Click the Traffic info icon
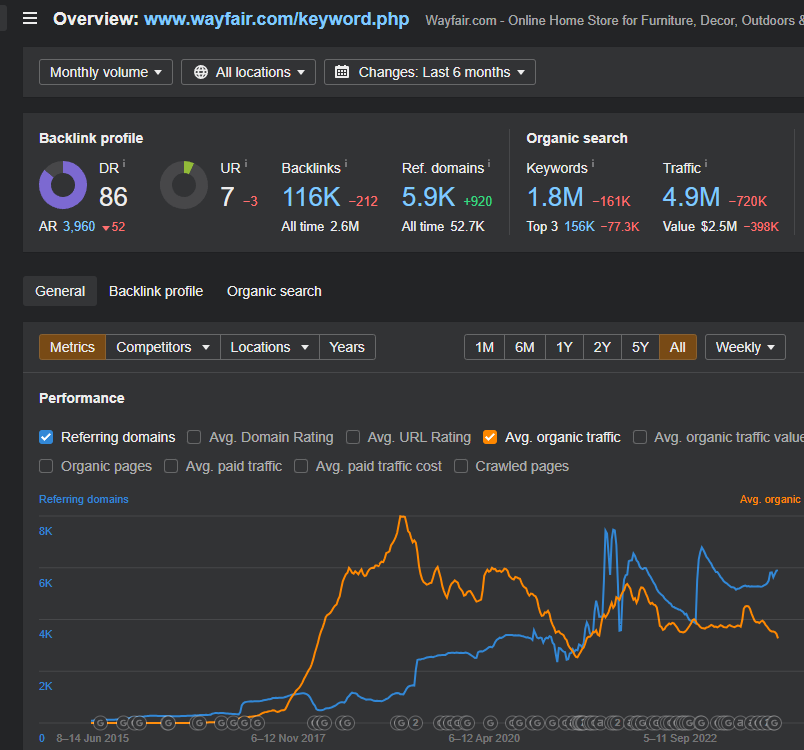Image resolution: width=804 pixels, height=750 pixels. coord(706,163)
